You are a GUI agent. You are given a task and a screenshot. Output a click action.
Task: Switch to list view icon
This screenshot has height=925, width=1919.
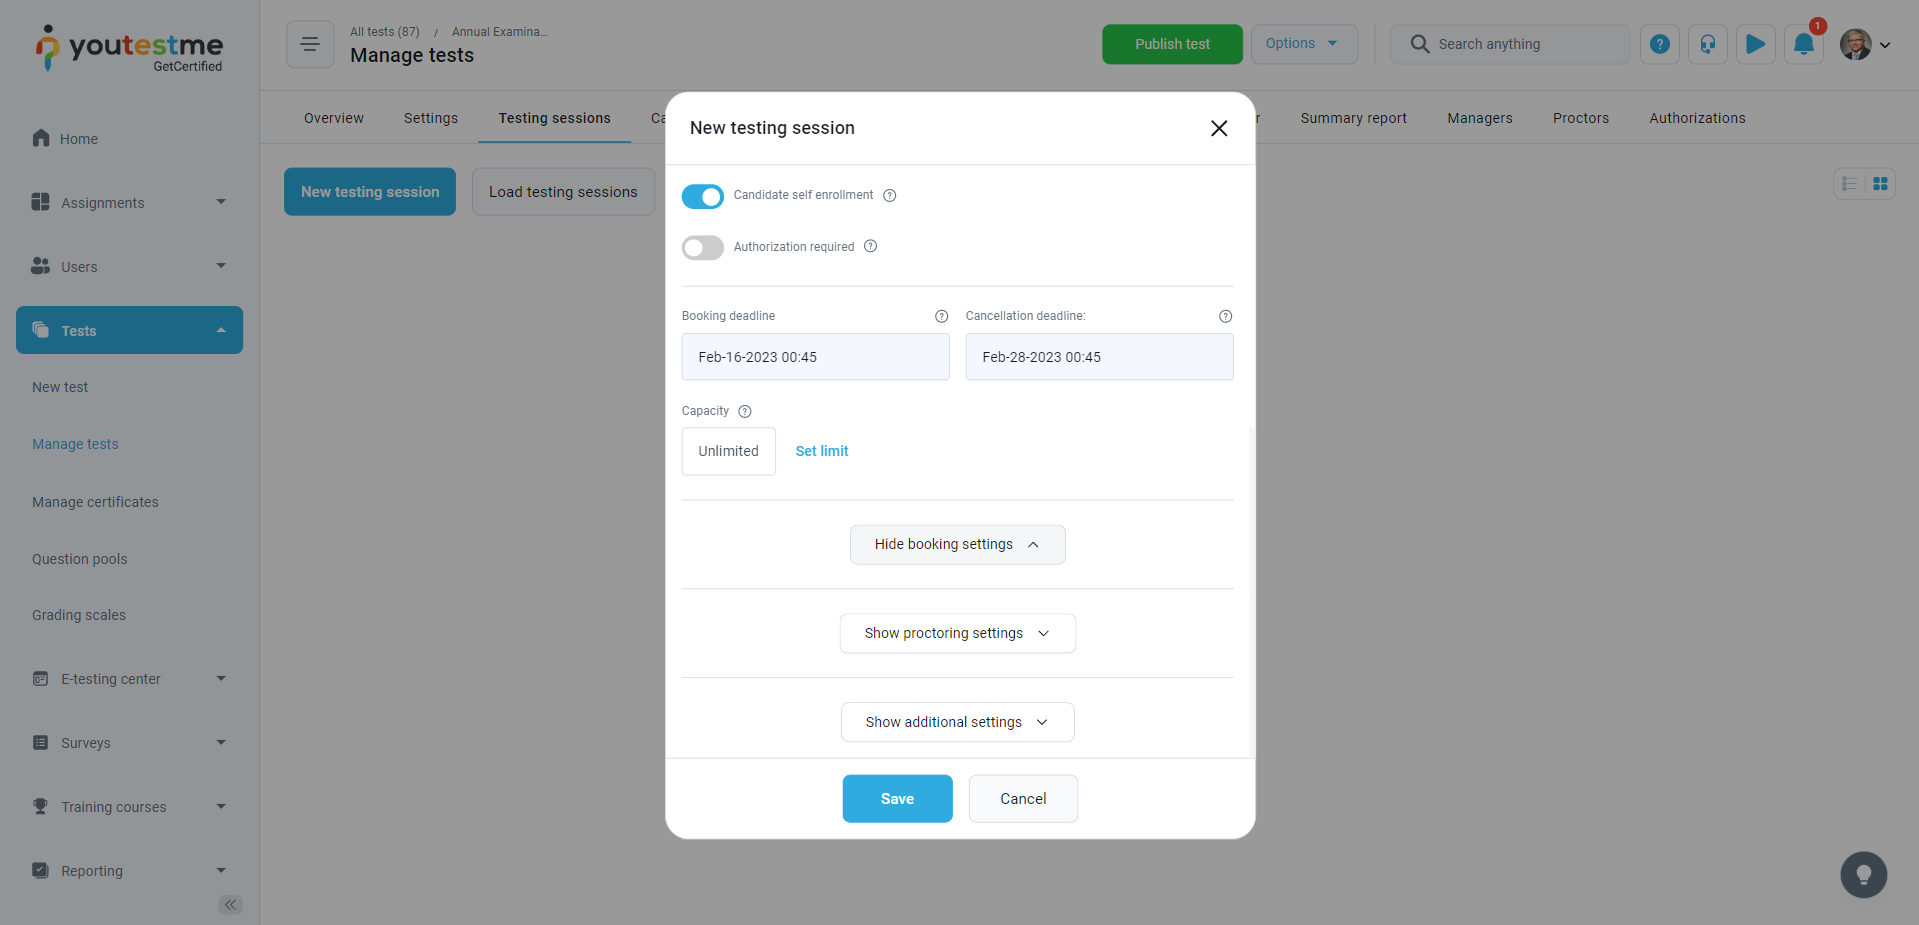[1849, 184]
